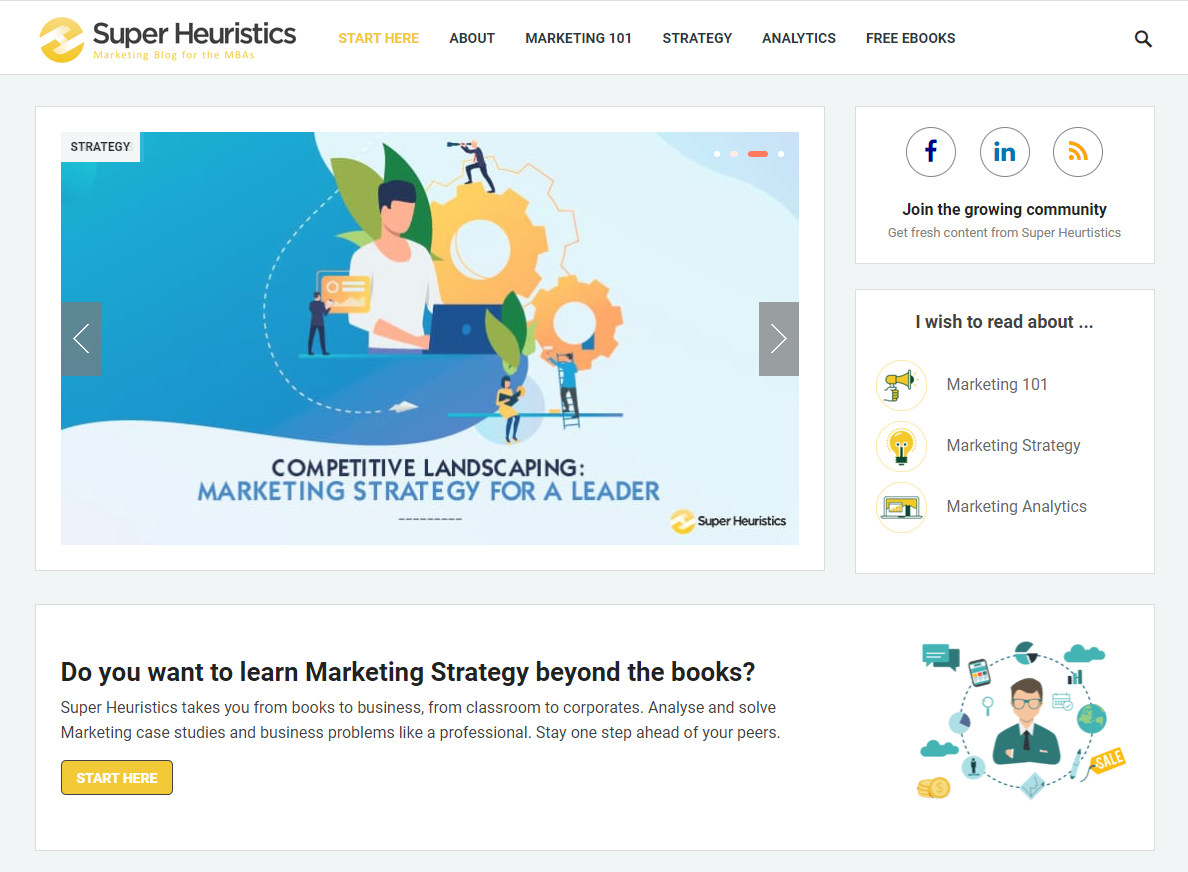Go to next slide arrow
Image resolution: width=1188 pixels, height=872 pixels.
pos(779,339)
